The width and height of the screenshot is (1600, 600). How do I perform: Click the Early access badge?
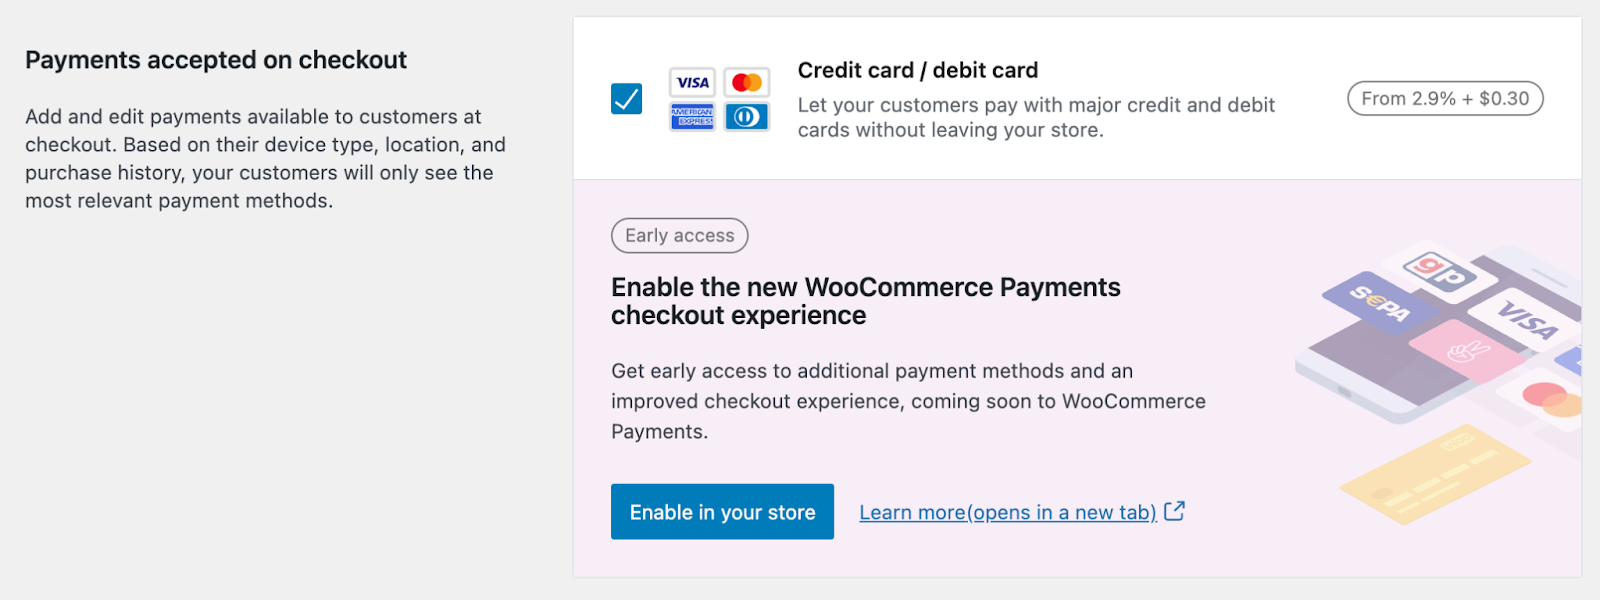[680, 236]
